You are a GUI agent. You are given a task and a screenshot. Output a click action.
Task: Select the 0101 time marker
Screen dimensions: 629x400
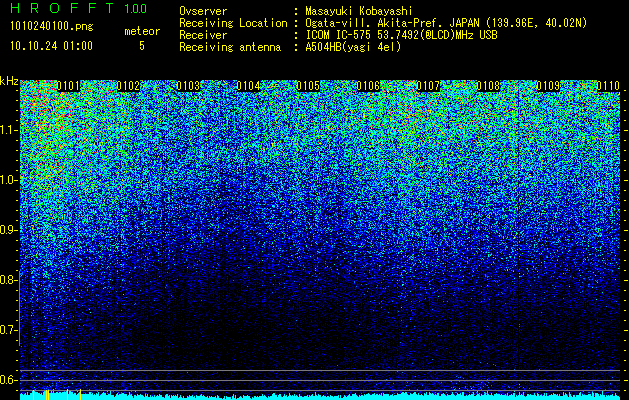click(68, 86)
